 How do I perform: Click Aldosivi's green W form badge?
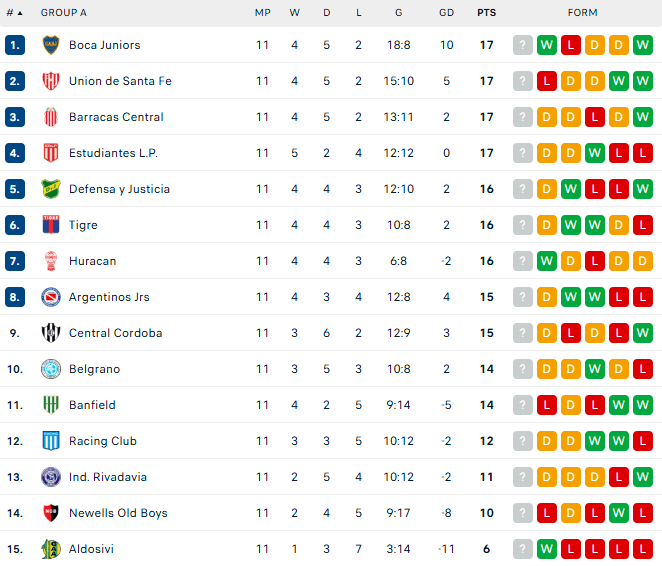click(x=547, y=549)
